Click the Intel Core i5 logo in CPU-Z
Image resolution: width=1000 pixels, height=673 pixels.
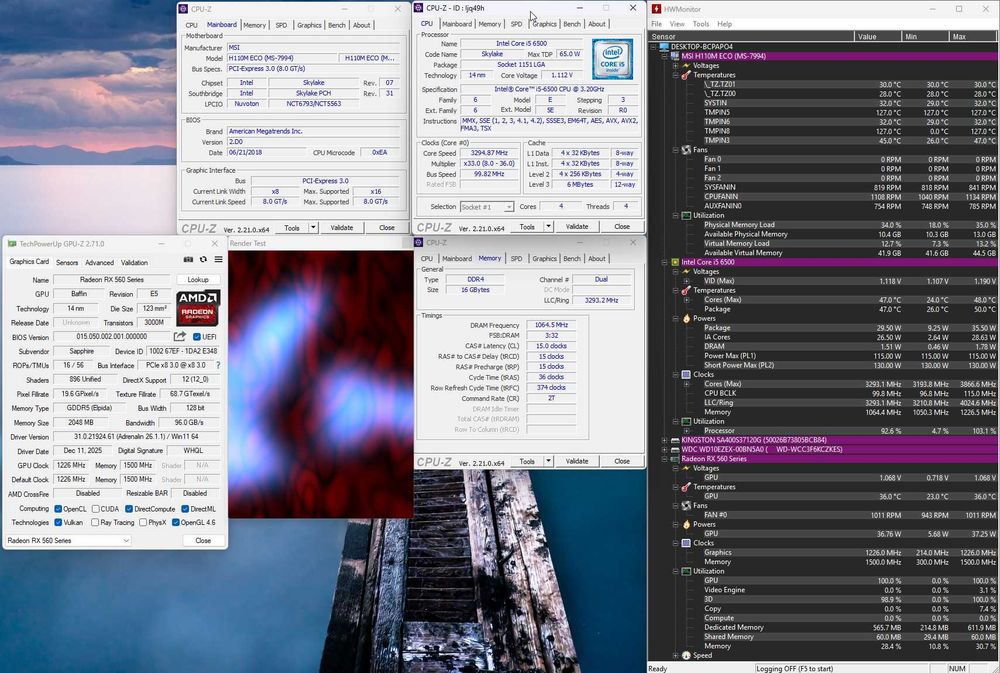point(612,59)
